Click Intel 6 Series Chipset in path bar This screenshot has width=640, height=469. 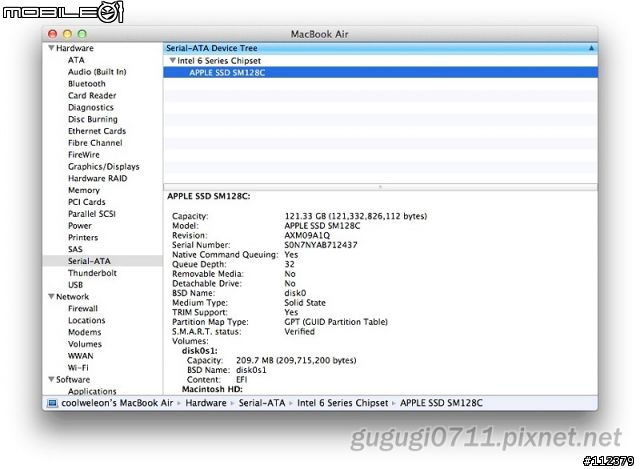342,403
